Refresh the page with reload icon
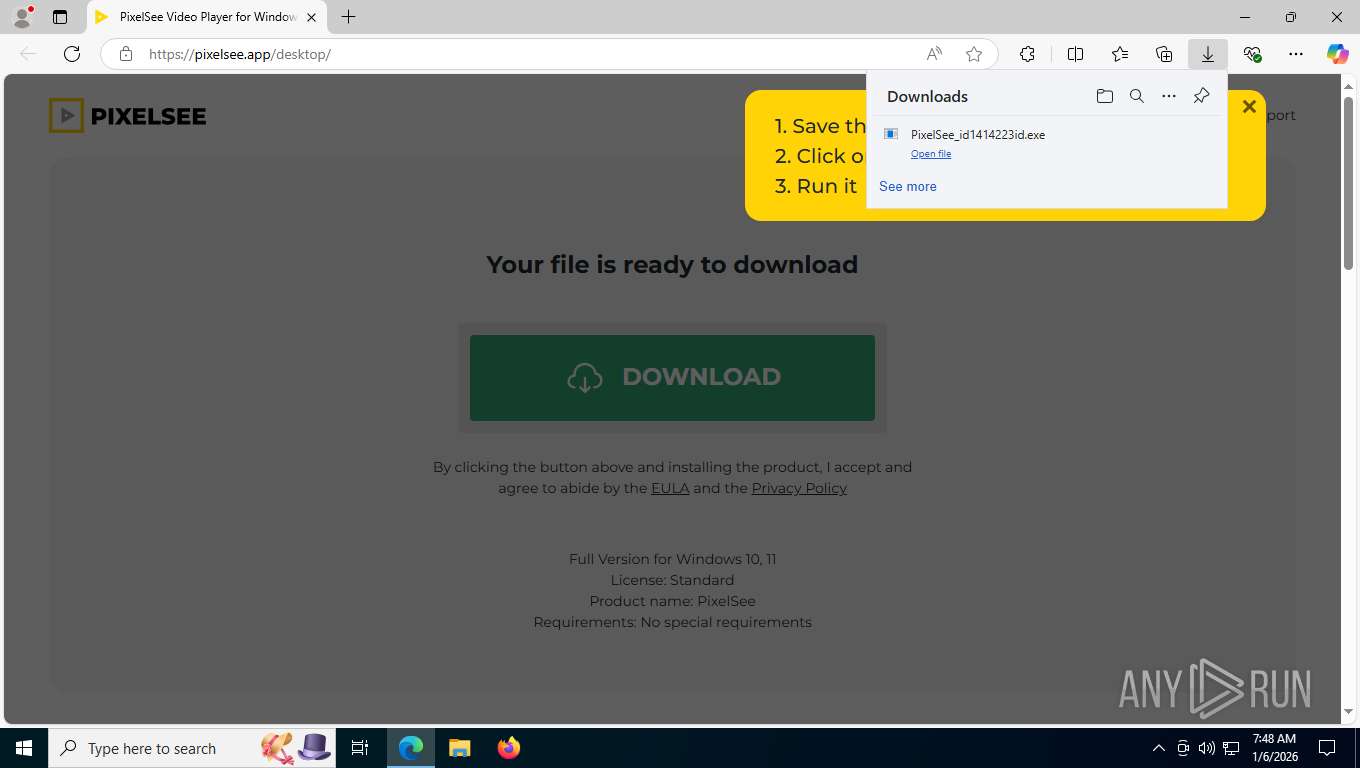 point(72,54)
